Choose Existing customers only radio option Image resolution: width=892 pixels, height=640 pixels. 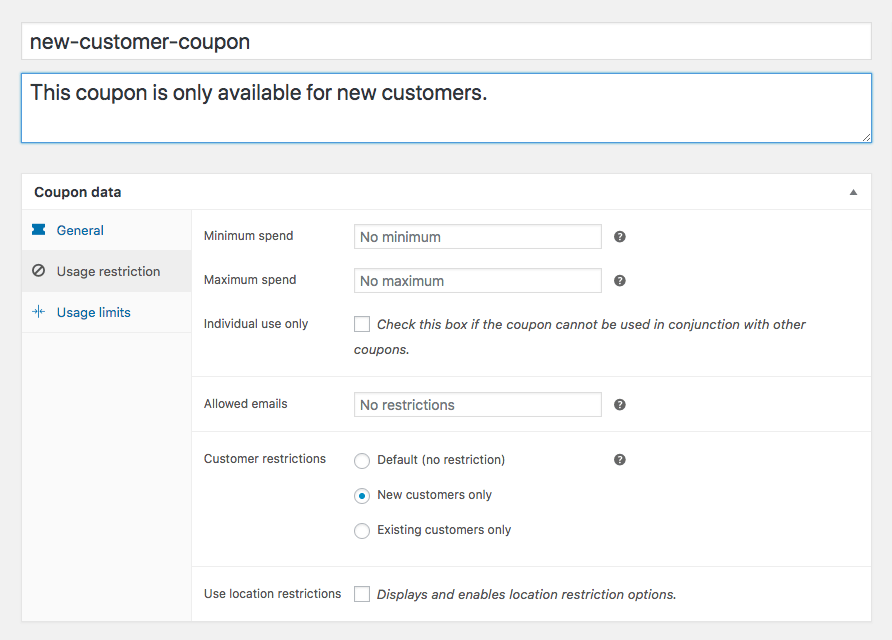pos(362,531)
